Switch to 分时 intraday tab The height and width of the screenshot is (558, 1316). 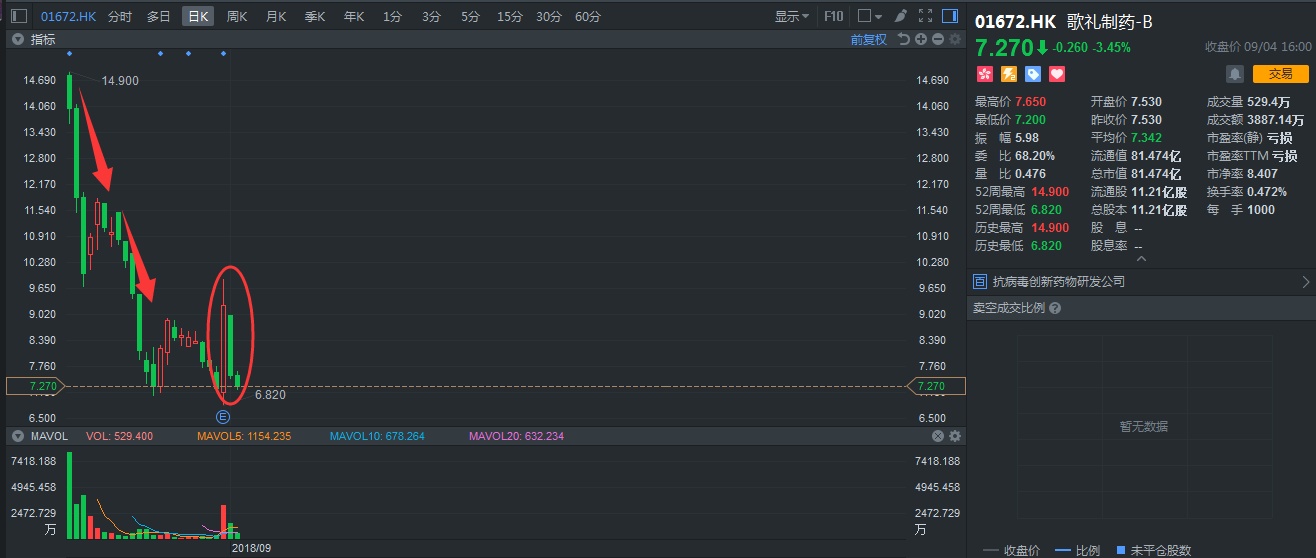(x=119, y=16)
